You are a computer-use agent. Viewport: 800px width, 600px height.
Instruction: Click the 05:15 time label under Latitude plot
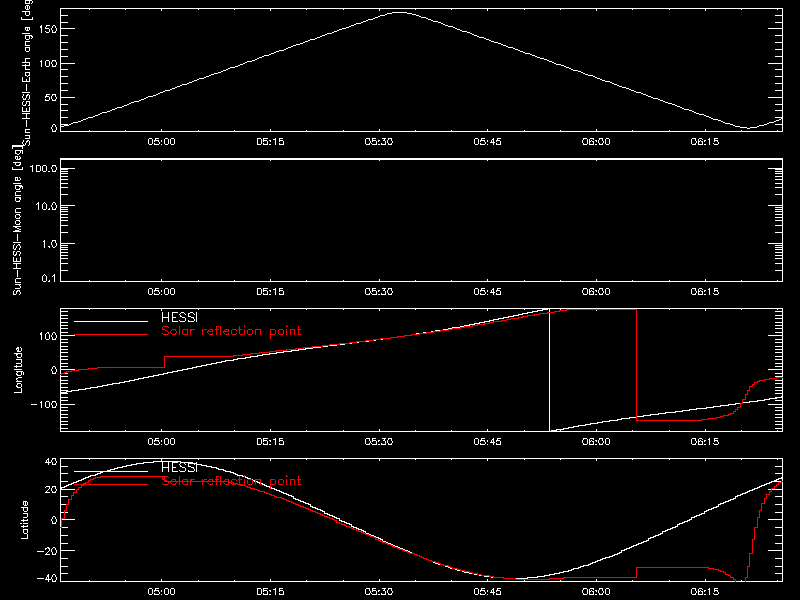[x=270, y=592]
